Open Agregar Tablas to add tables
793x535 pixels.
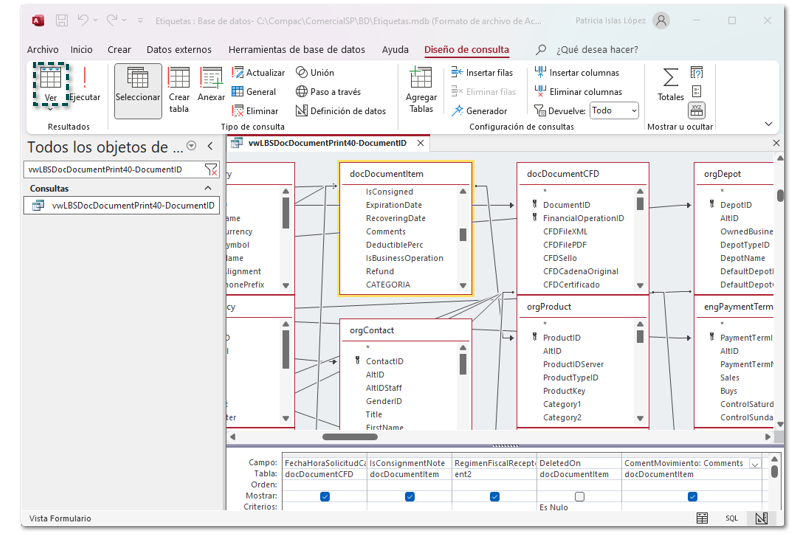(x=421, y=88)
